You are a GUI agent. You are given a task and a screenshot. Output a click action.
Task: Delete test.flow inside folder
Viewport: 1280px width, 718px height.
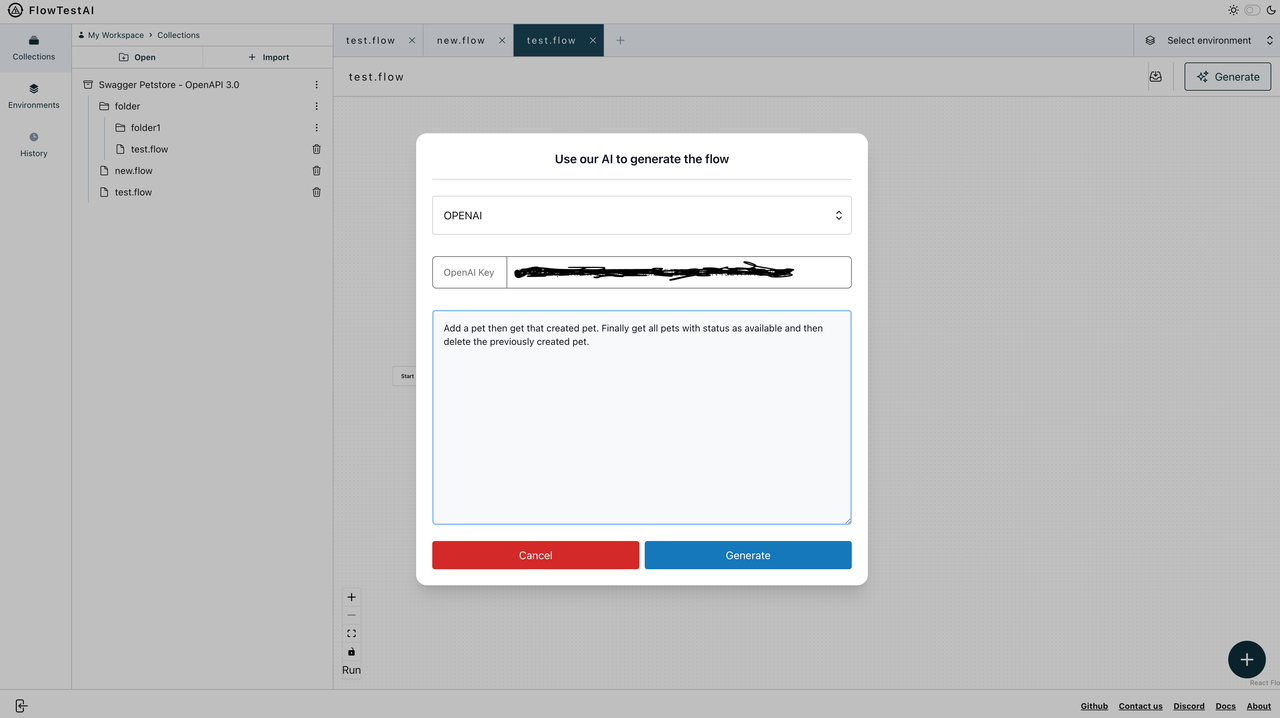pyautogui.click(x=317, y=149)
